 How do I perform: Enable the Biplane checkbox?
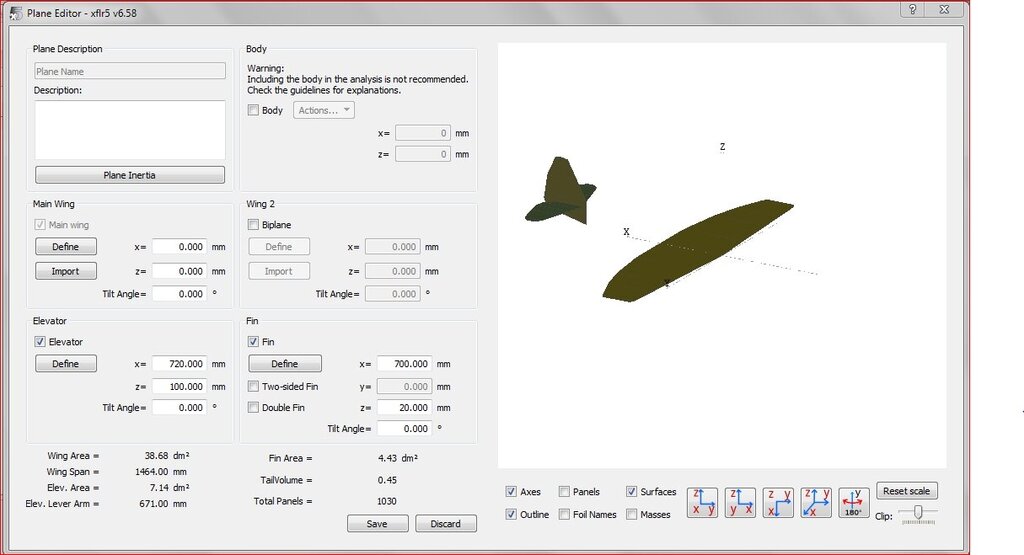point(253,225)
